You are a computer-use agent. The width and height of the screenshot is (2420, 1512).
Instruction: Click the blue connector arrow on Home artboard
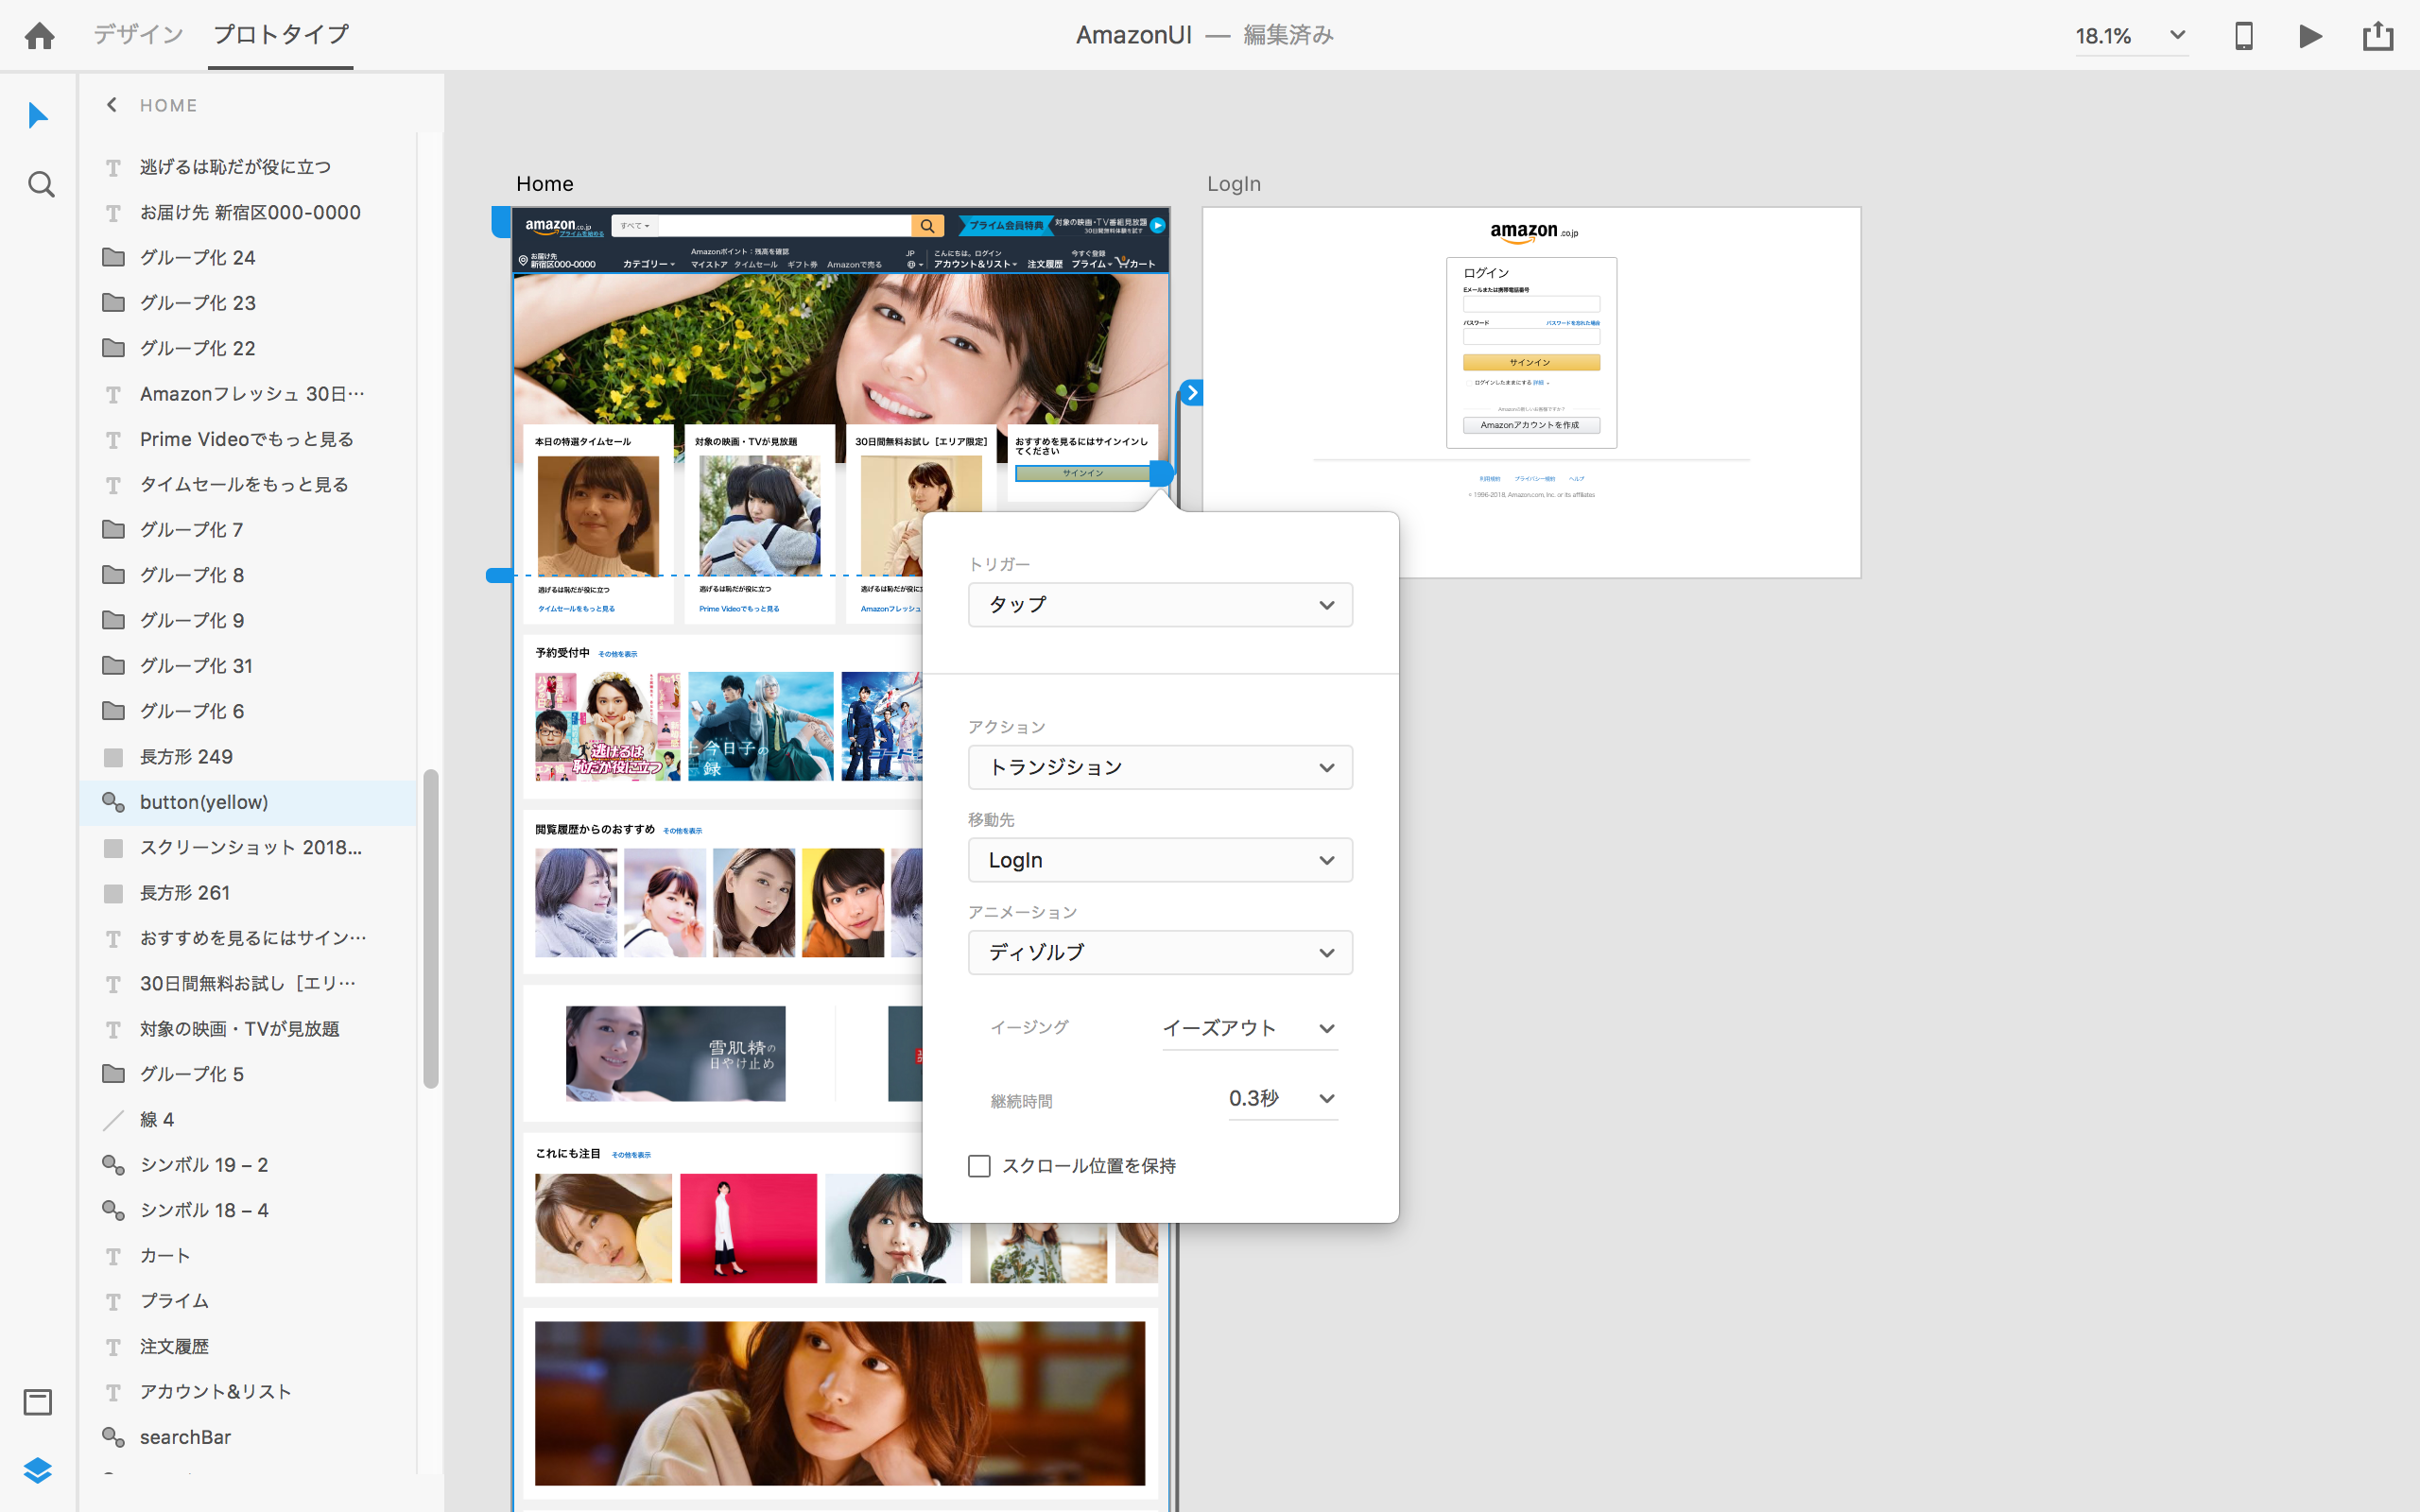[x=1191, y=392]
